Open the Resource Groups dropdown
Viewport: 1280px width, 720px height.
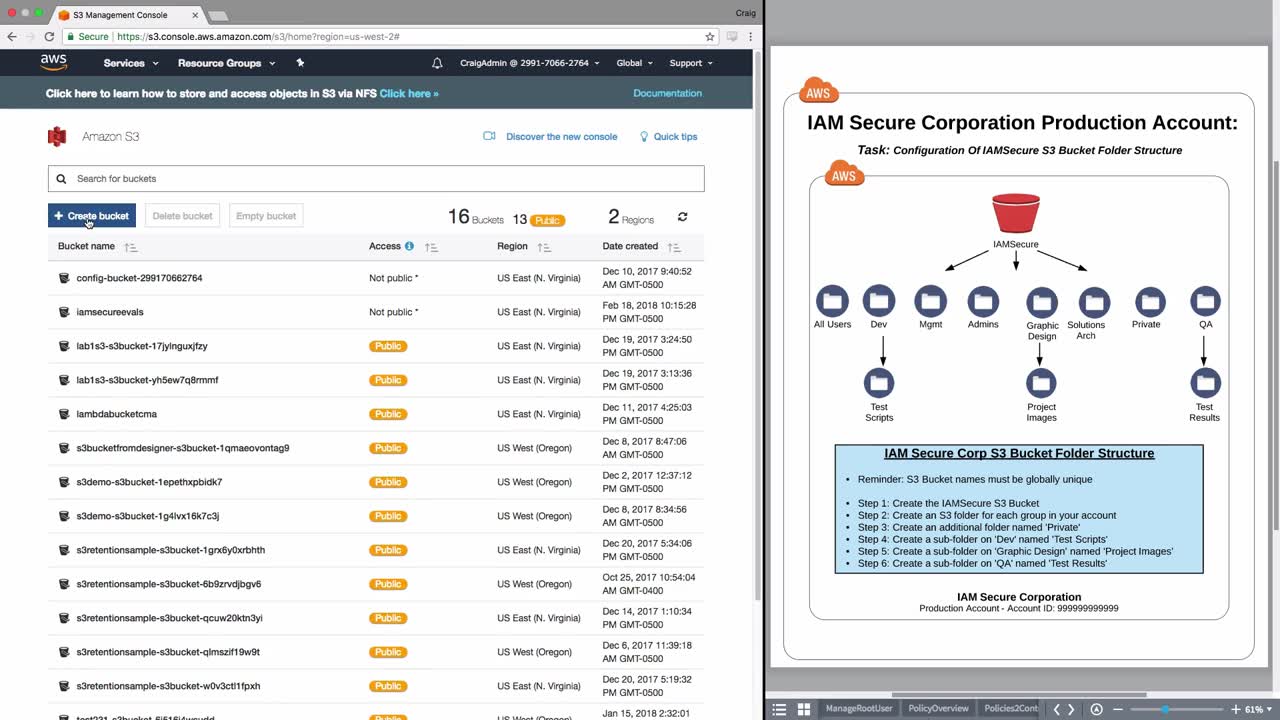[x=226, y=63]
